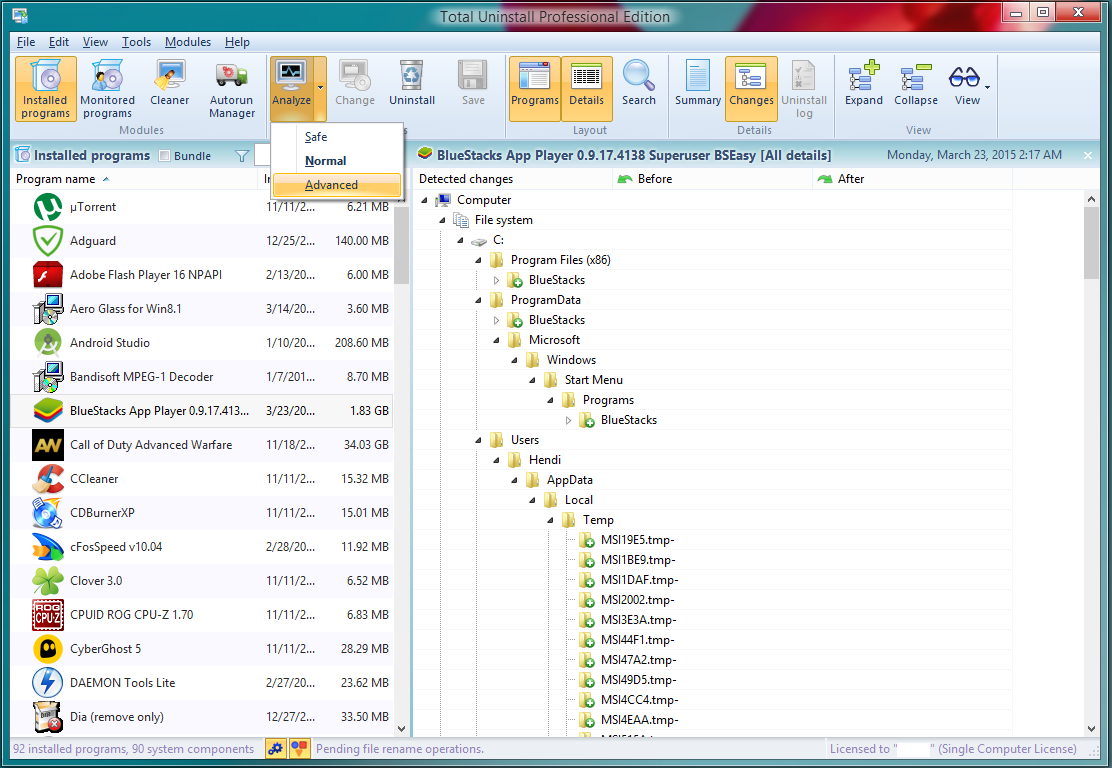Choose Normal analyze mode

pos(337,161)
